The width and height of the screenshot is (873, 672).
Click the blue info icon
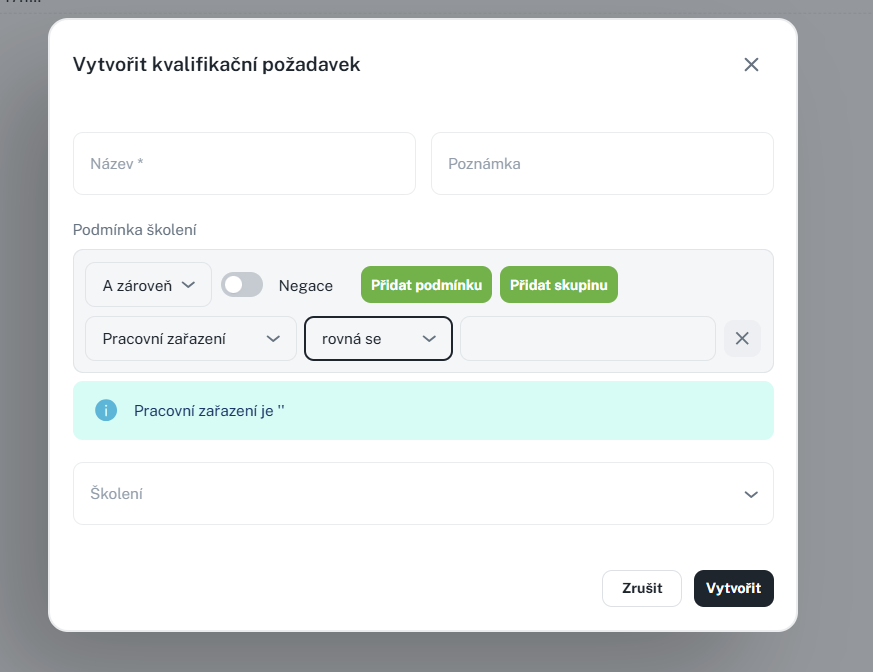[x=106, y=410]
